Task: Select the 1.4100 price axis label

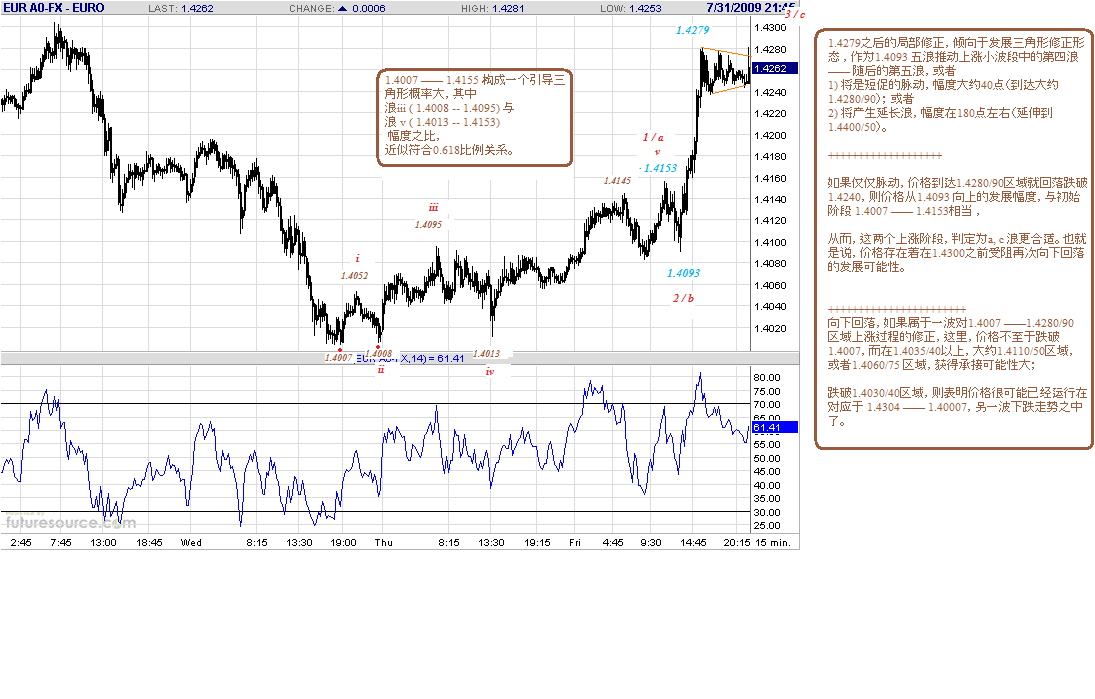Action: point(770,242)
